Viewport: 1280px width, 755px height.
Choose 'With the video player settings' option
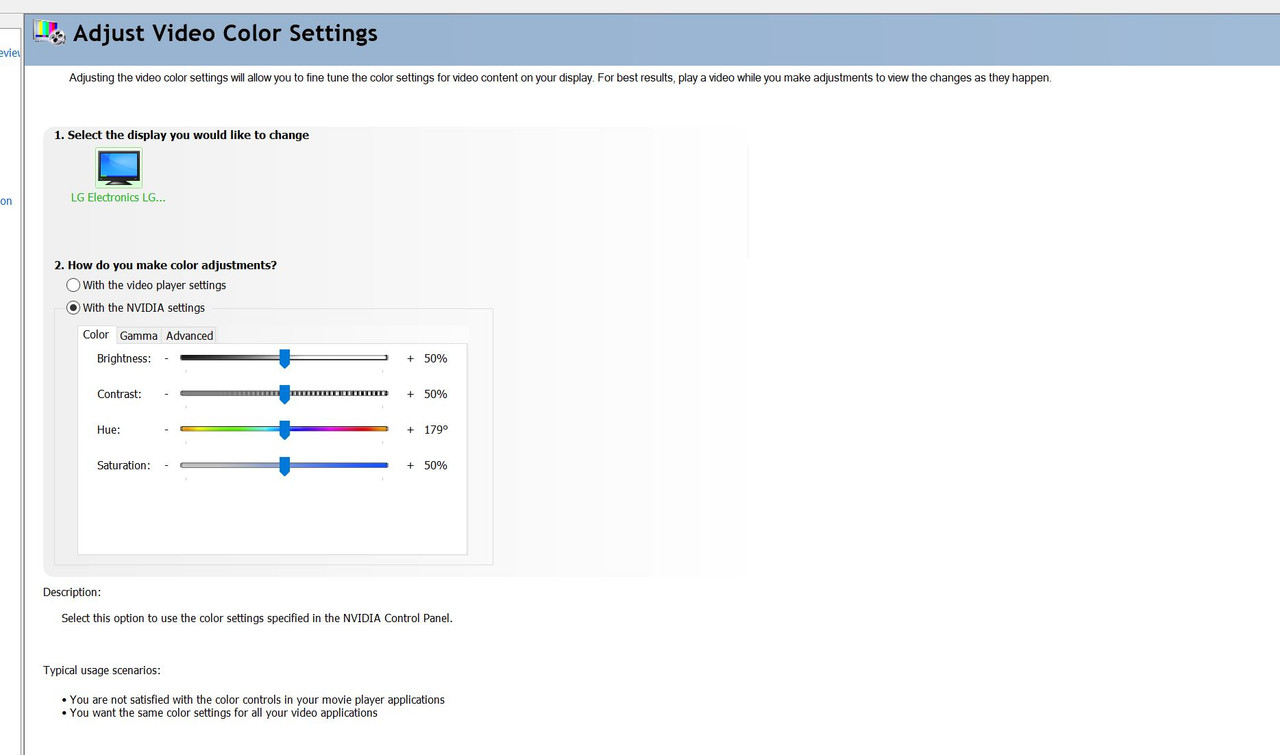click(x=146, y=285)
